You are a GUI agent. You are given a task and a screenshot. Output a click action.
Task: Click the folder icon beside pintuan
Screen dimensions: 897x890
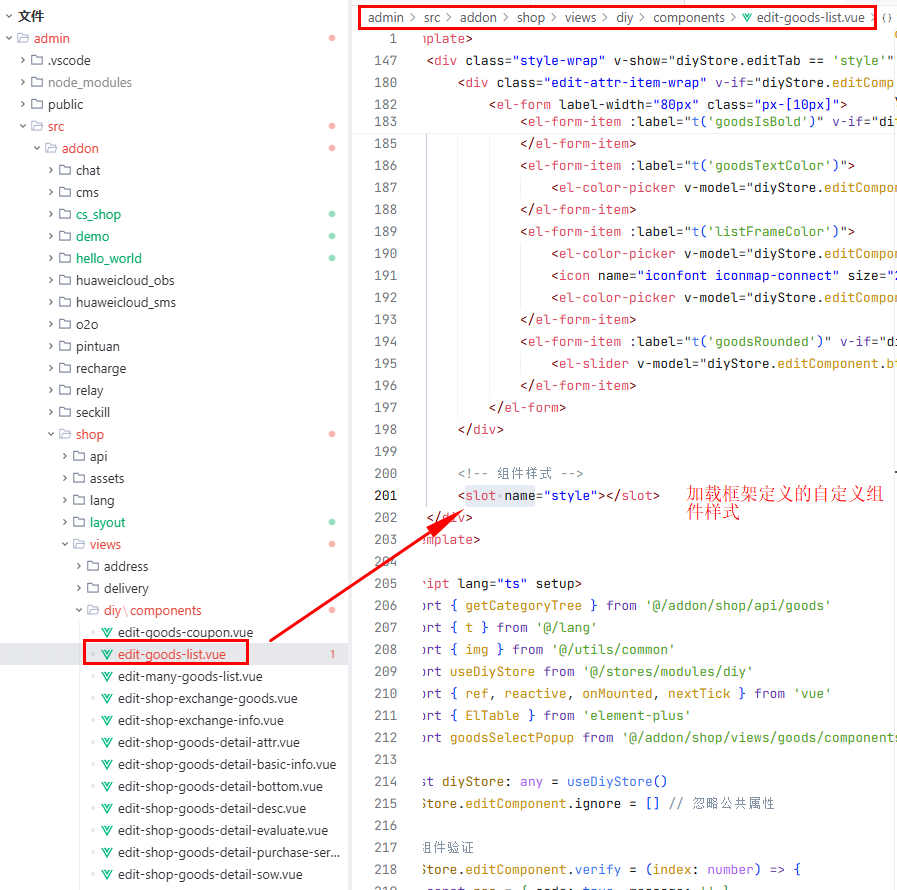coord(65,346)
